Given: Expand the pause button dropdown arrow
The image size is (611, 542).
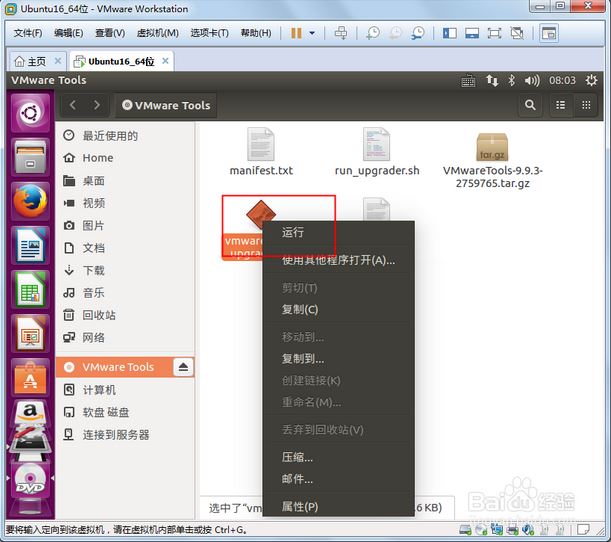Looking at the screenshot, I should click(x=312, y=33).
